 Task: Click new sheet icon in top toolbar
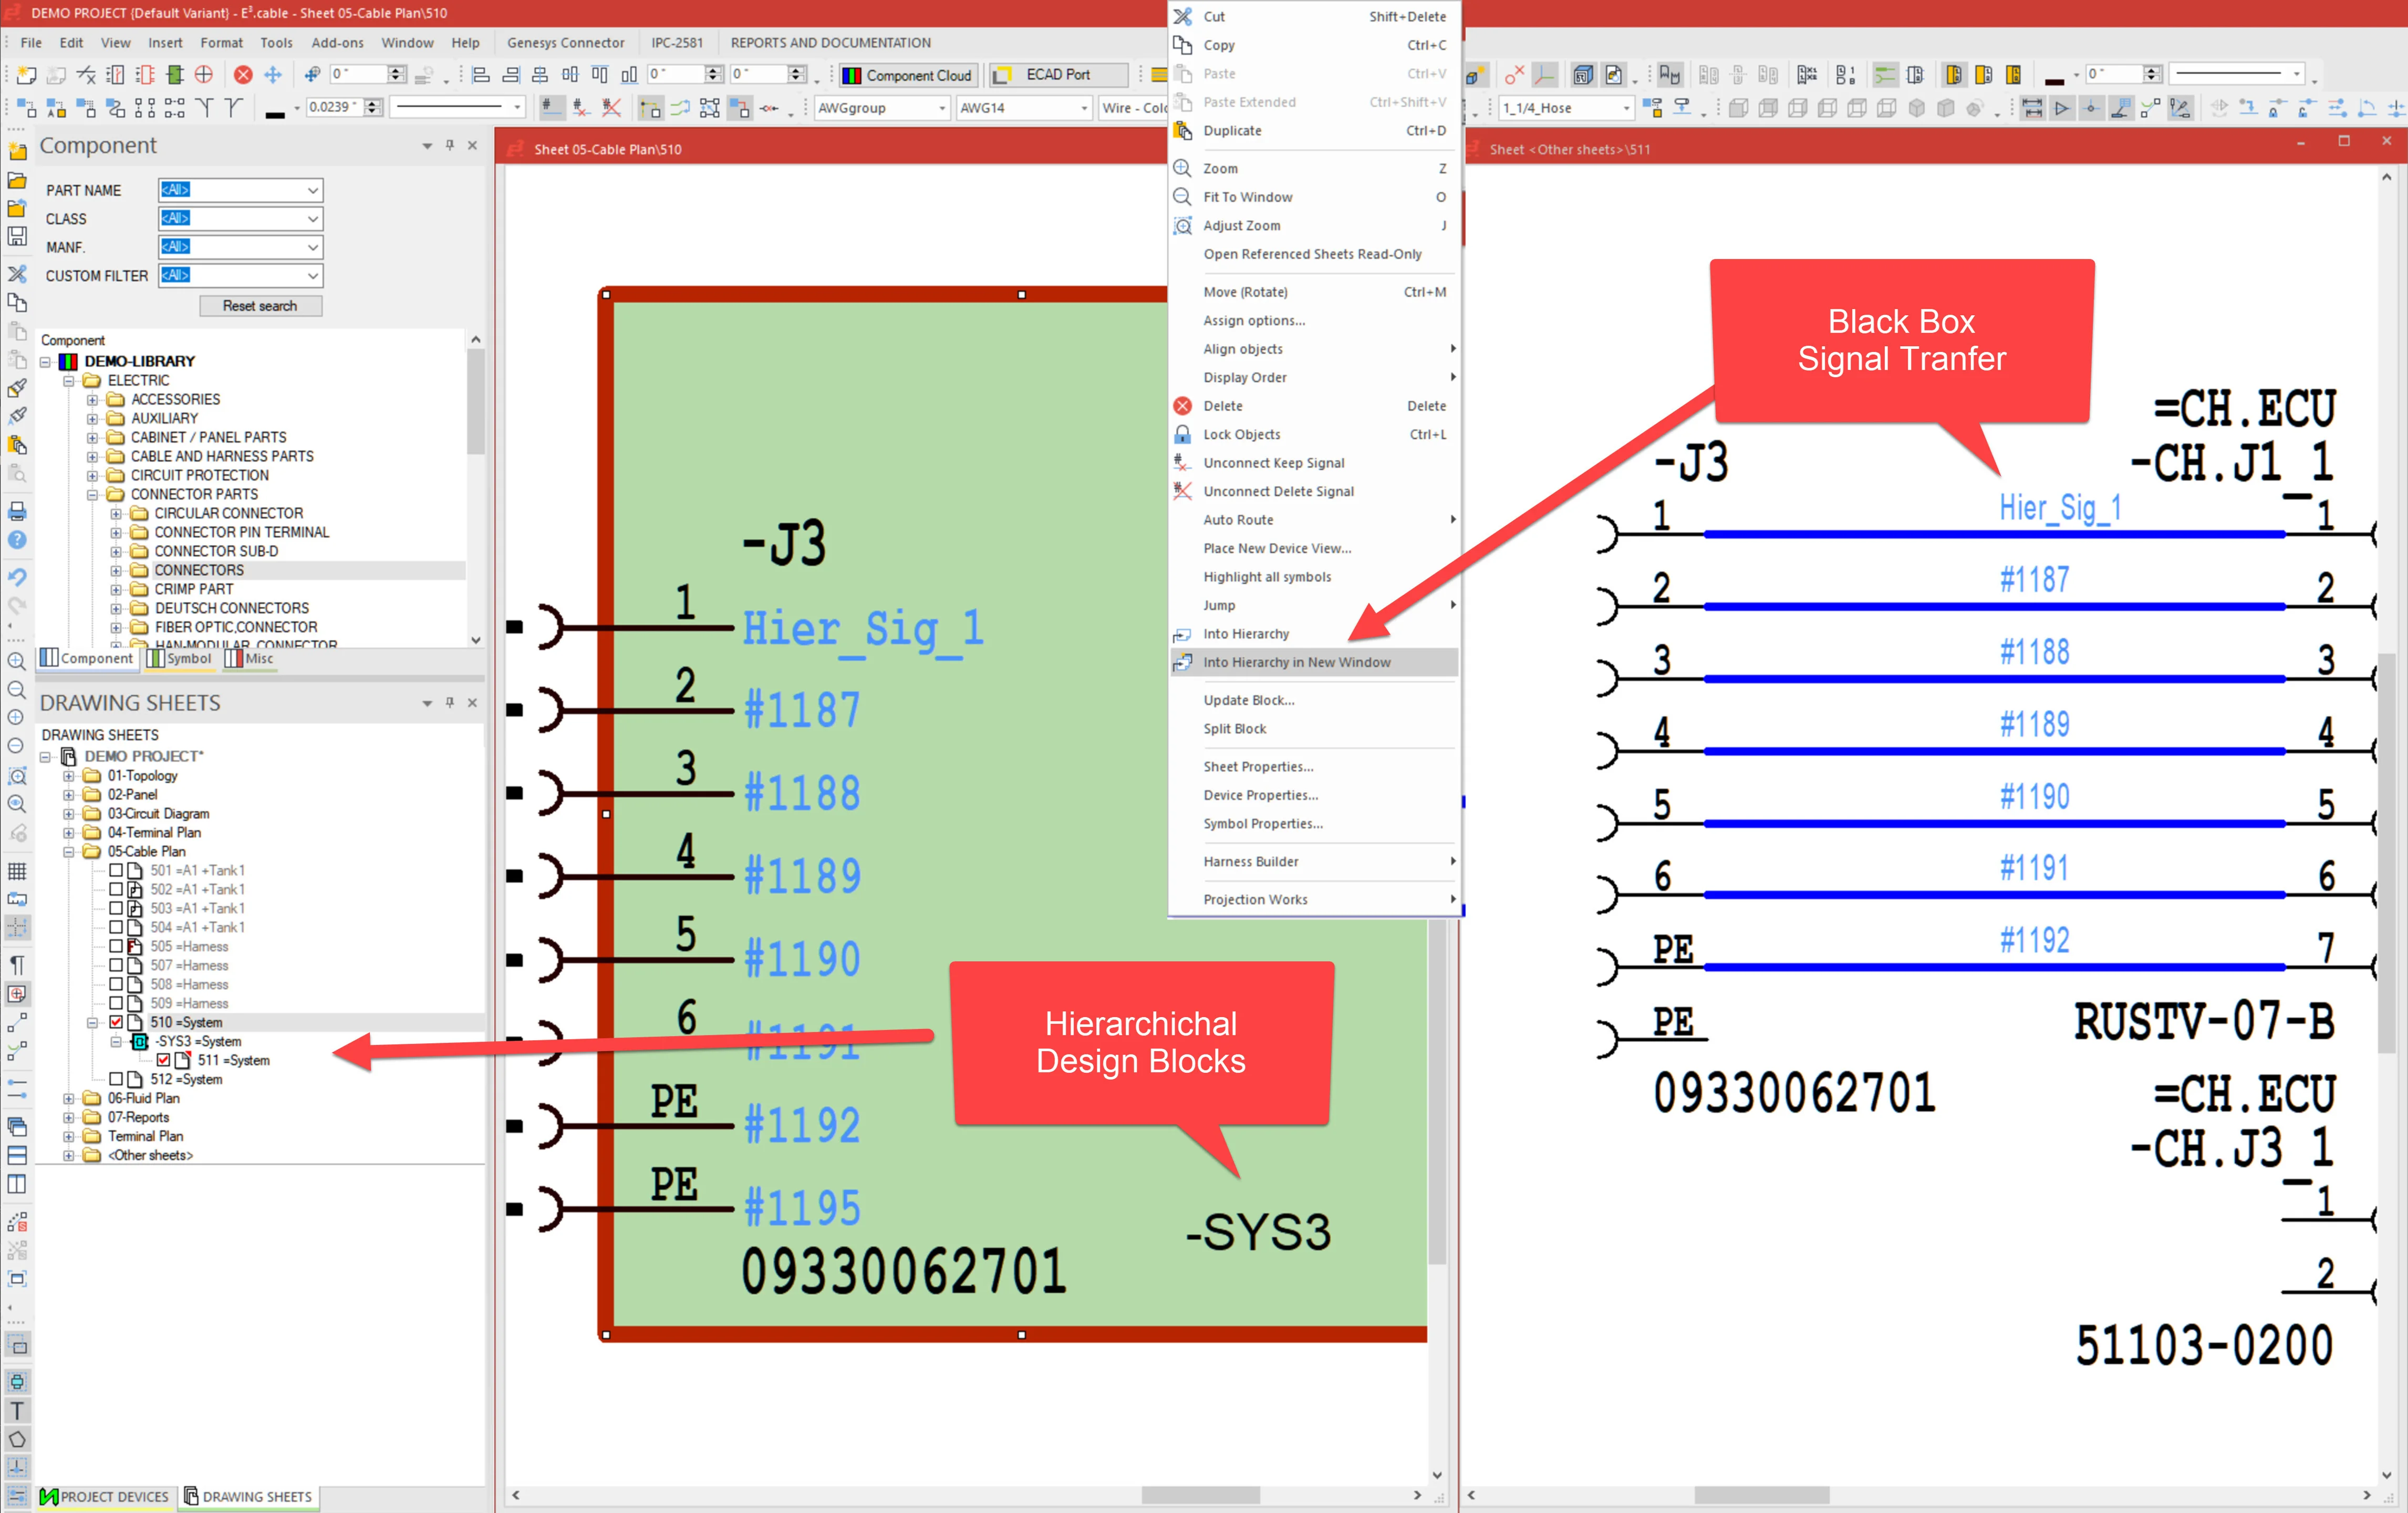tap(27, 75)
